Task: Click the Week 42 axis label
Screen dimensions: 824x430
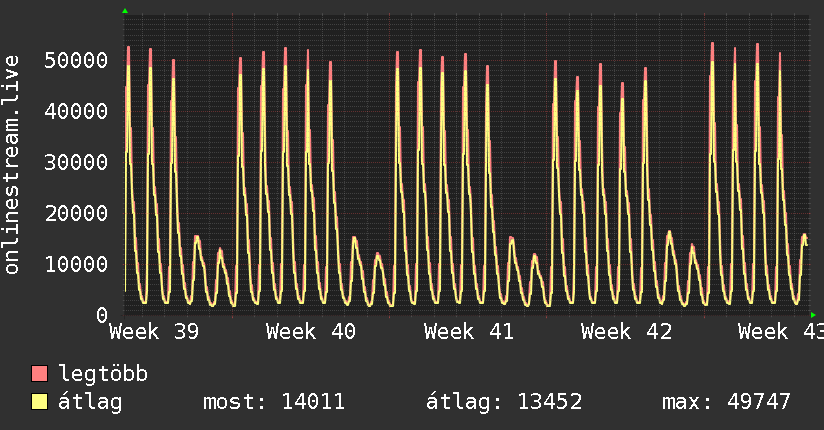Action: 626,332
